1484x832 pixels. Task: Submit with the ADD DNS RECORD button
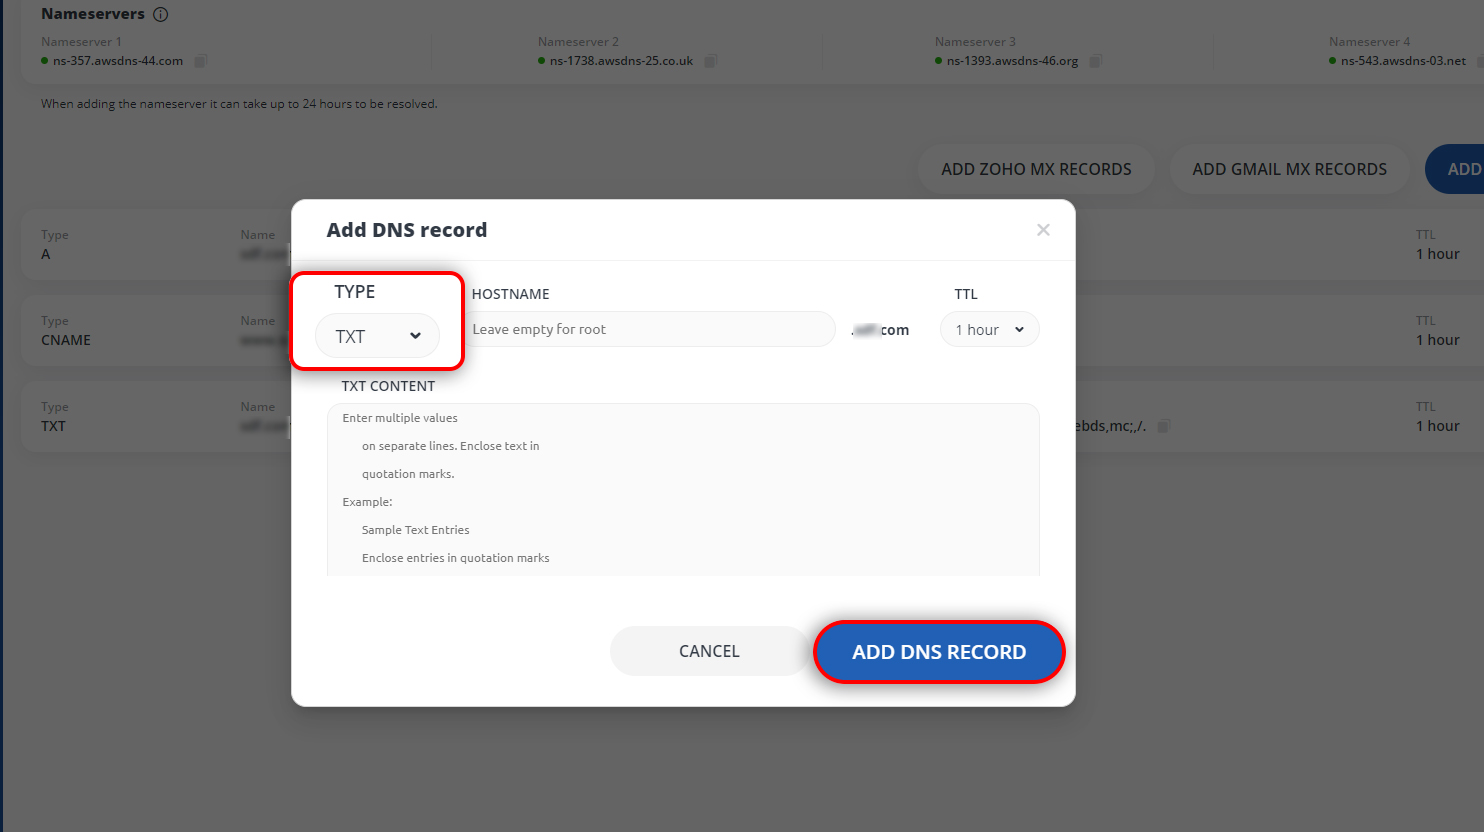(938, 651)
